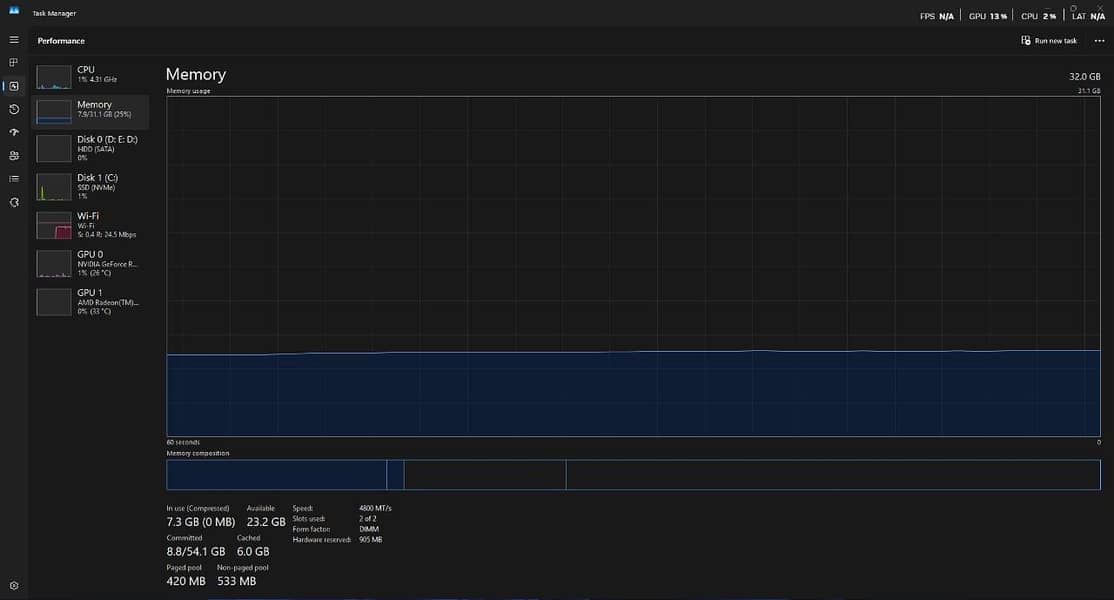The width and height of the screenshot is (1114, 600).
Task: Open the Startup apps page icon
Action: [x=14, y=132]
